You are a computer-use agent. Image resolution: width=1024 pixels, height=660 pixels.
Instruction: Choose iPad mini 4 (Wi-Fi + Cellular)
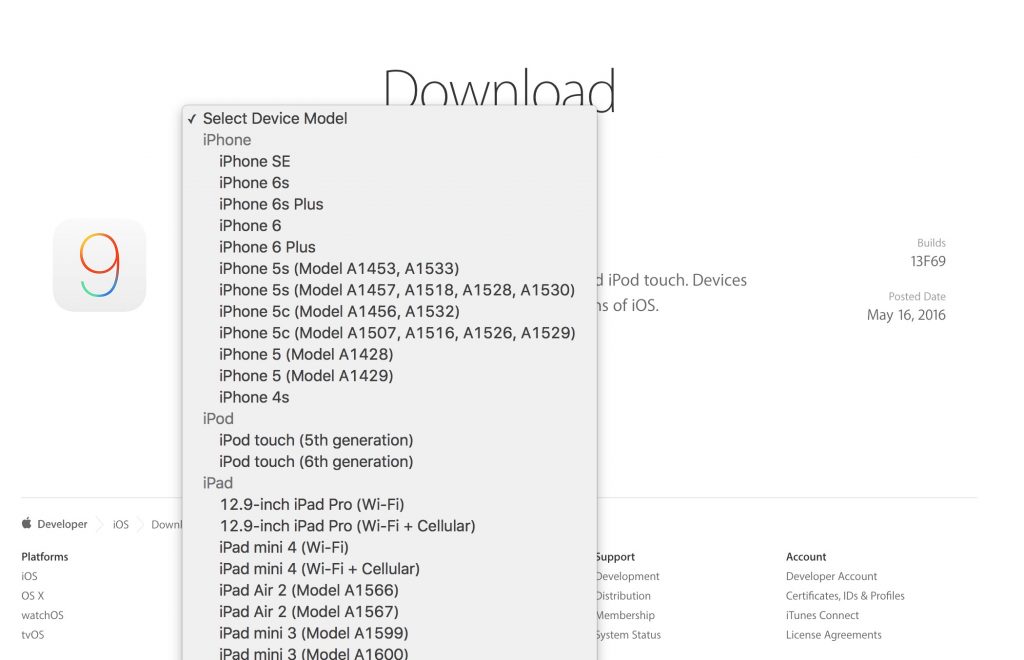320,568
